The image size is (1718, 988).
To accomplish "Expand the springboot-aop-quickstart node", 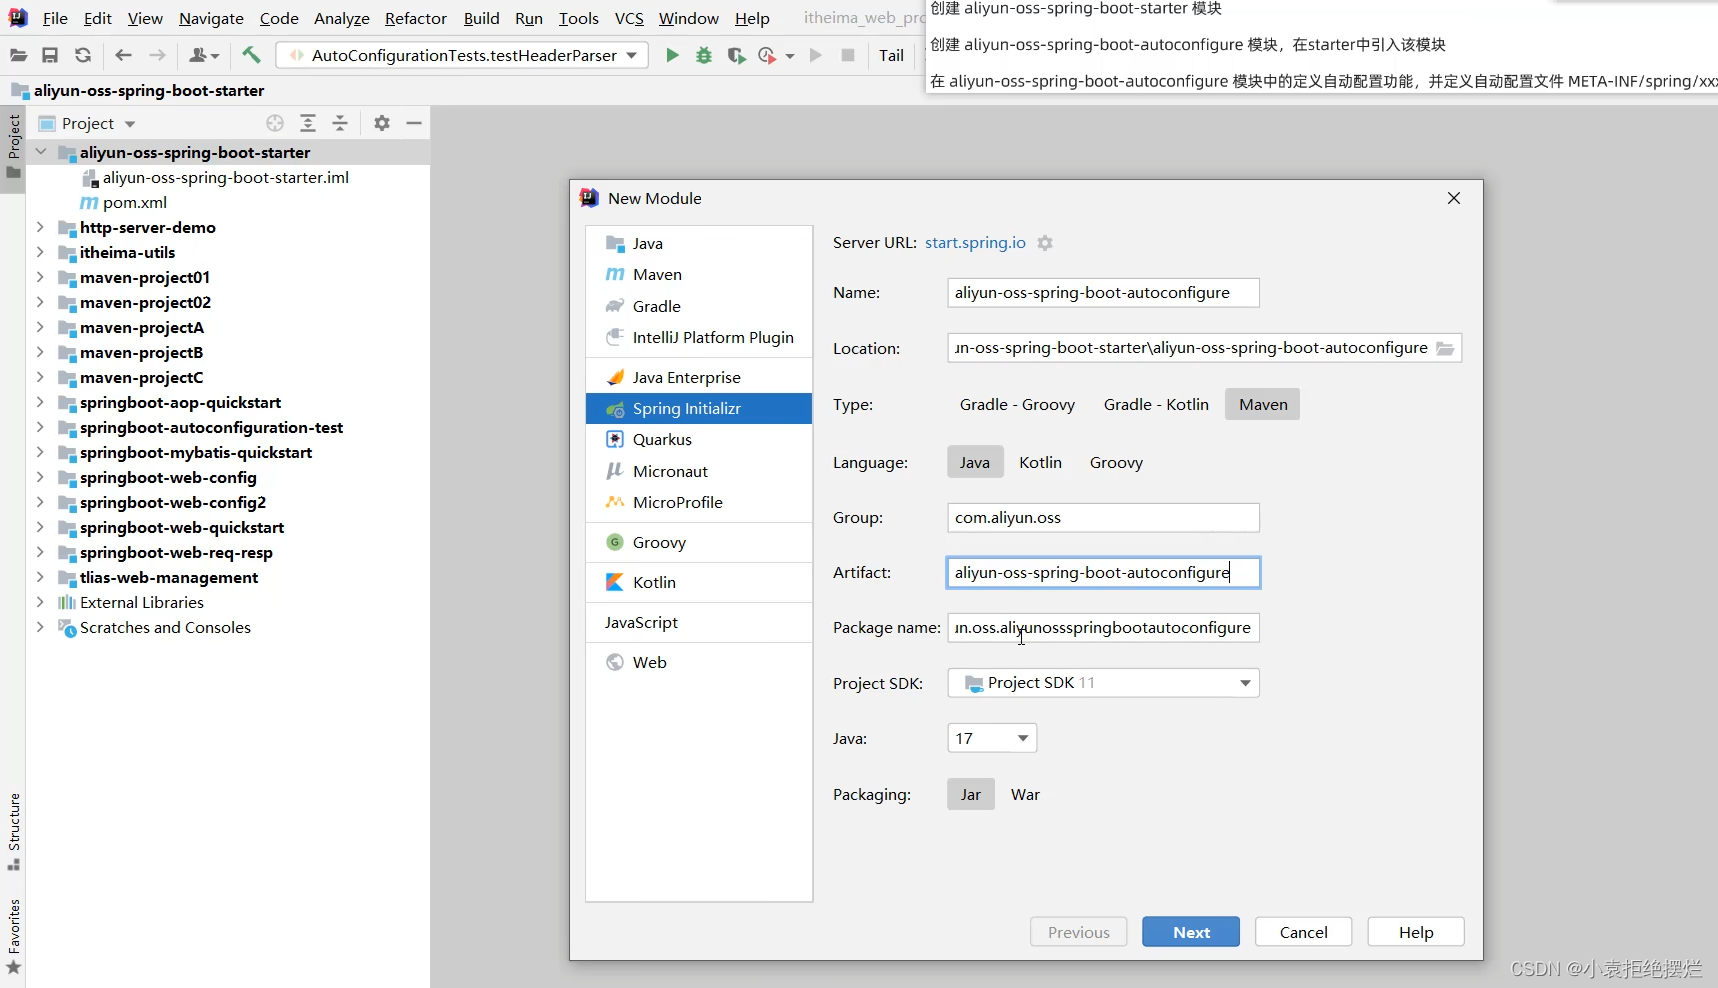I will pyautogui.click(x=41, y=402).
